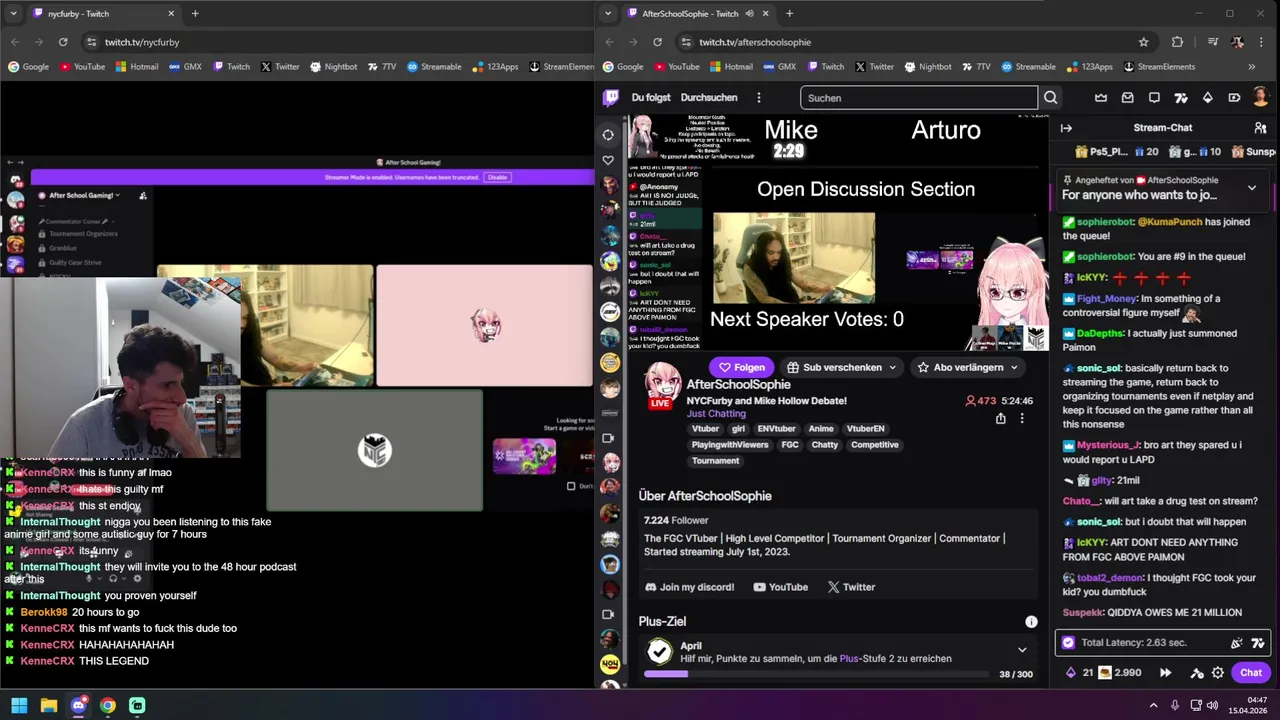1280x720 pixels.
Task: Click the party popper icon in chat input
Action: [x=1237, y=643]
